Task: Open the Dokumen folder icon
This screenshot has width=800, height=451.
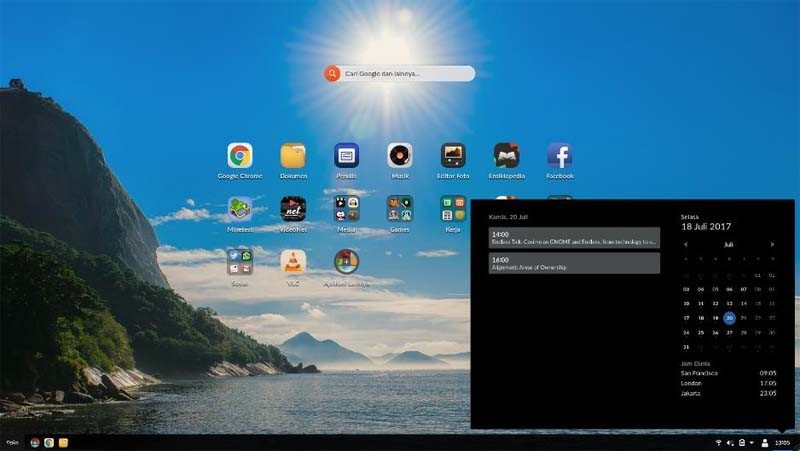Action: coord(293,156)
